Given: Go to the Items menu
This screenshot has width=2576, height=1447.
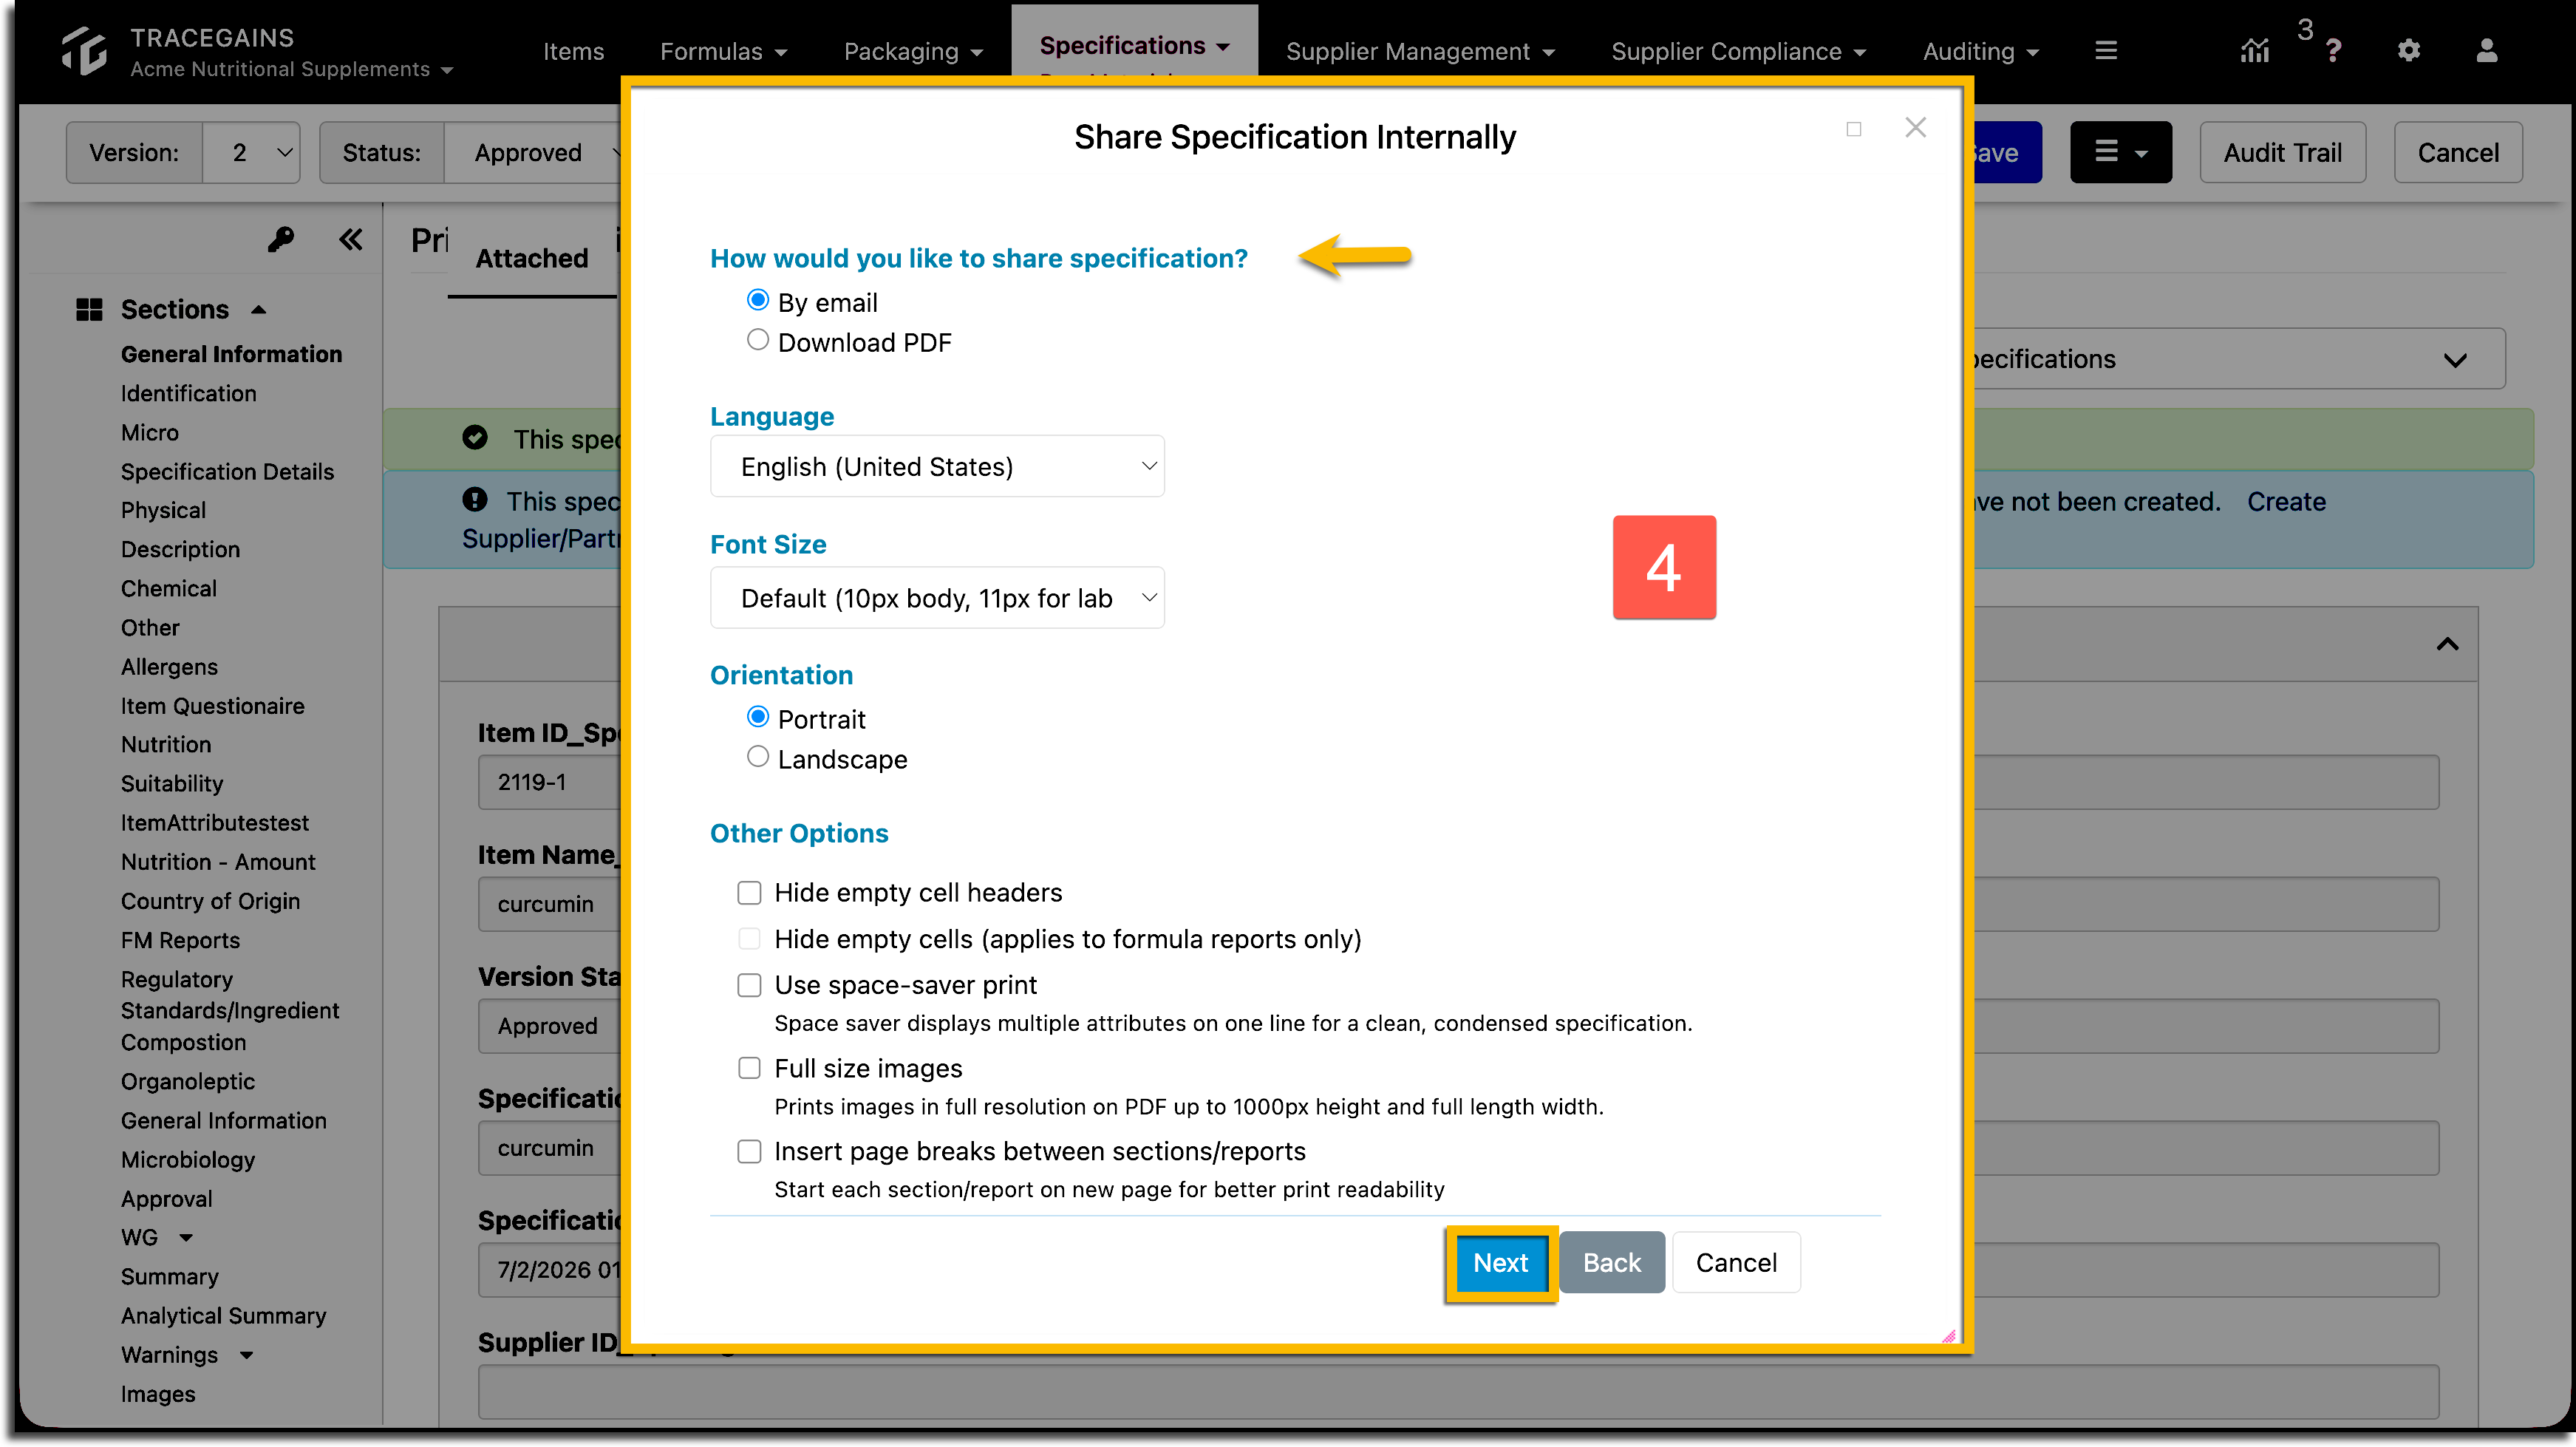Looking at the screenshot, I should coord(573,51).
